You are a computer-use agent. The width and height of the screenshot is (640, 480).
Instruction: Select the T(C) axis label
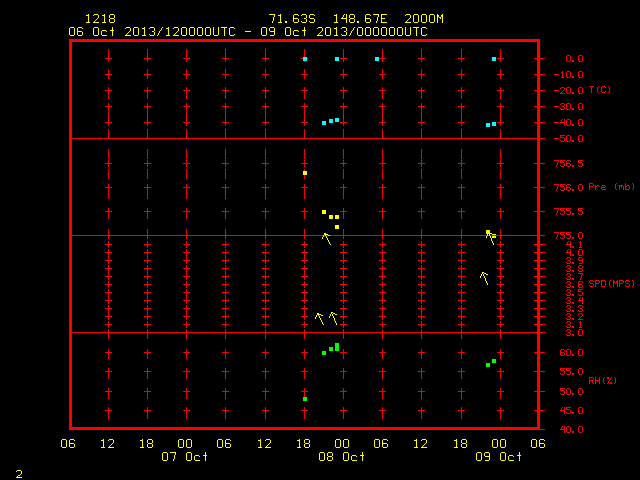click(x=600, y=90)
